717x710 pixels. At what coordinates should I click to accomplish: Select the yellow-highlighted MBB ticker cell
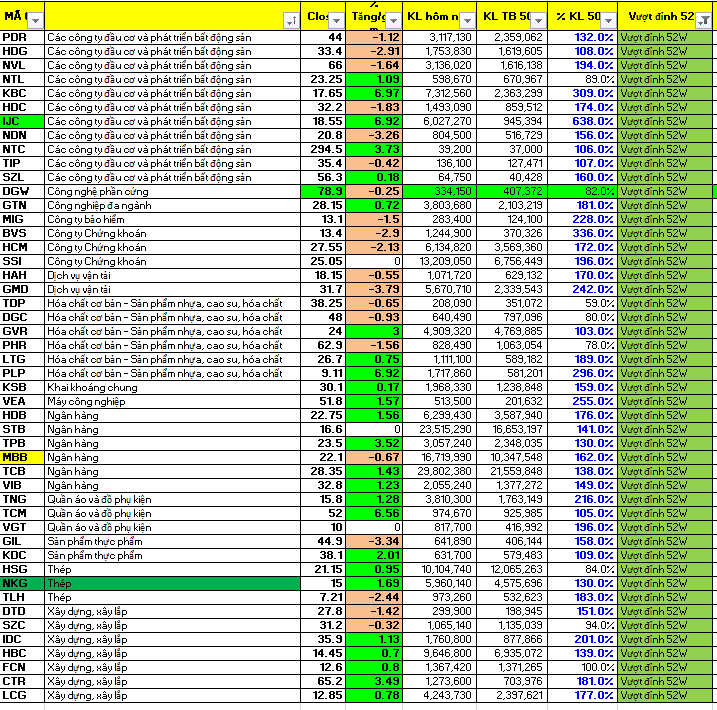click(x=22, y=457)
